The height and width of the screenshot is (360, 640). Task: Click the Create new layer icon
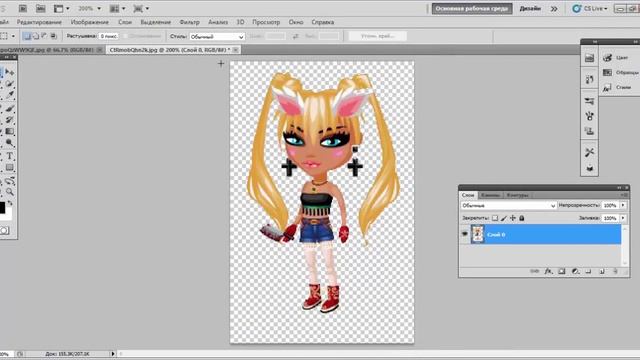tap(602, 271)
